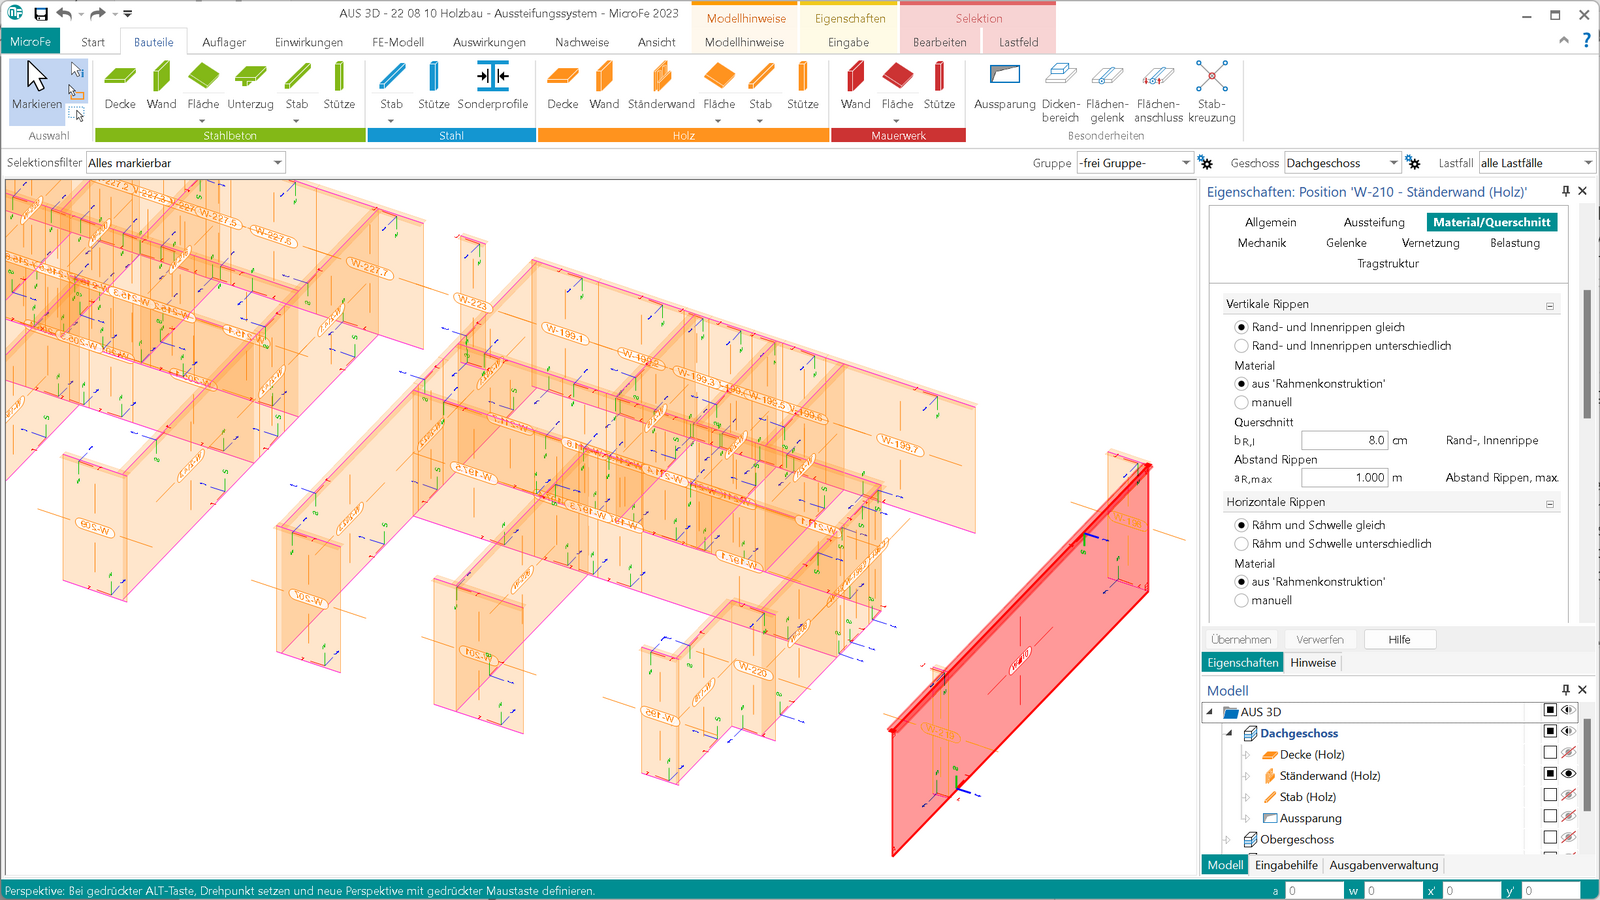Select 'Rand- und Innenrippen gleich' option
This screenshot has width=1600, height=900.
click(x=1241, y=327)
